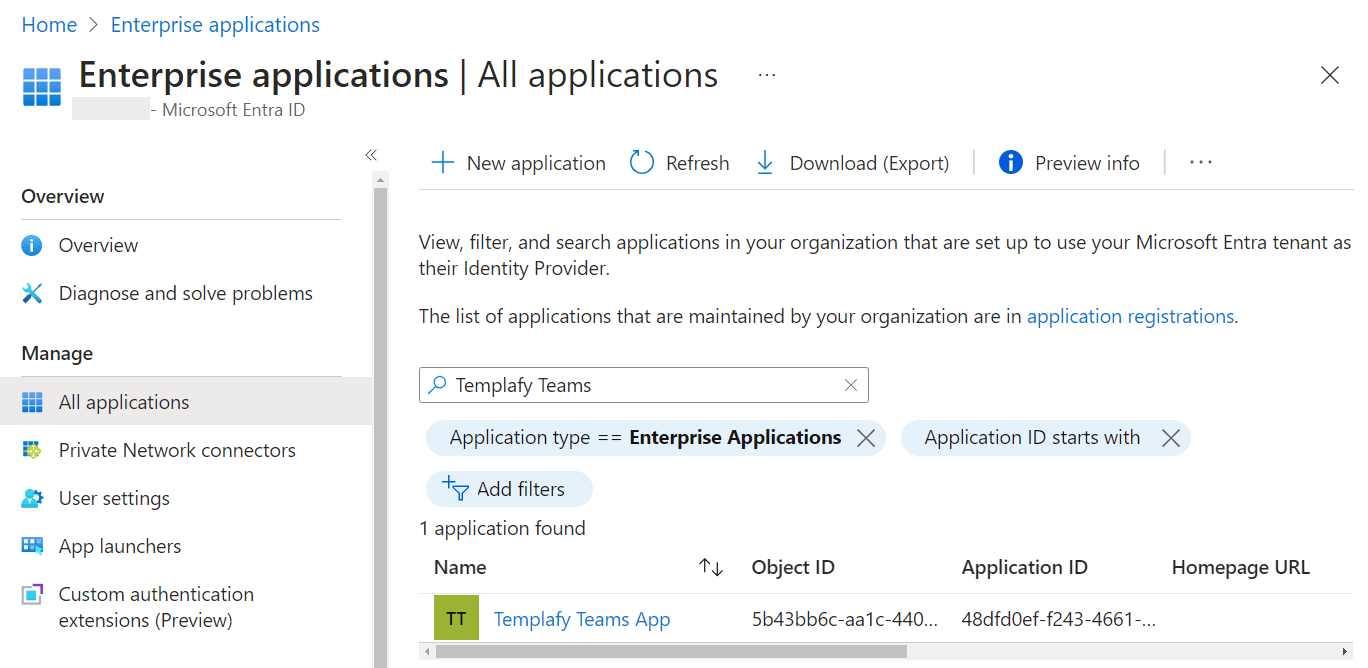1368x668 pixels.
Task: Click Add filters below the filter pills
Action: (509, 488)
